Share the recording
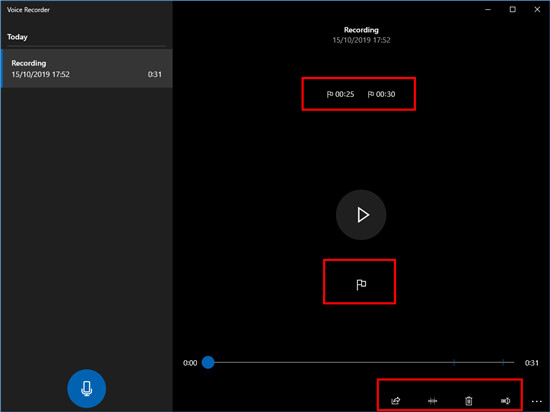Screen dimensions: 550x412 [396, 400]
